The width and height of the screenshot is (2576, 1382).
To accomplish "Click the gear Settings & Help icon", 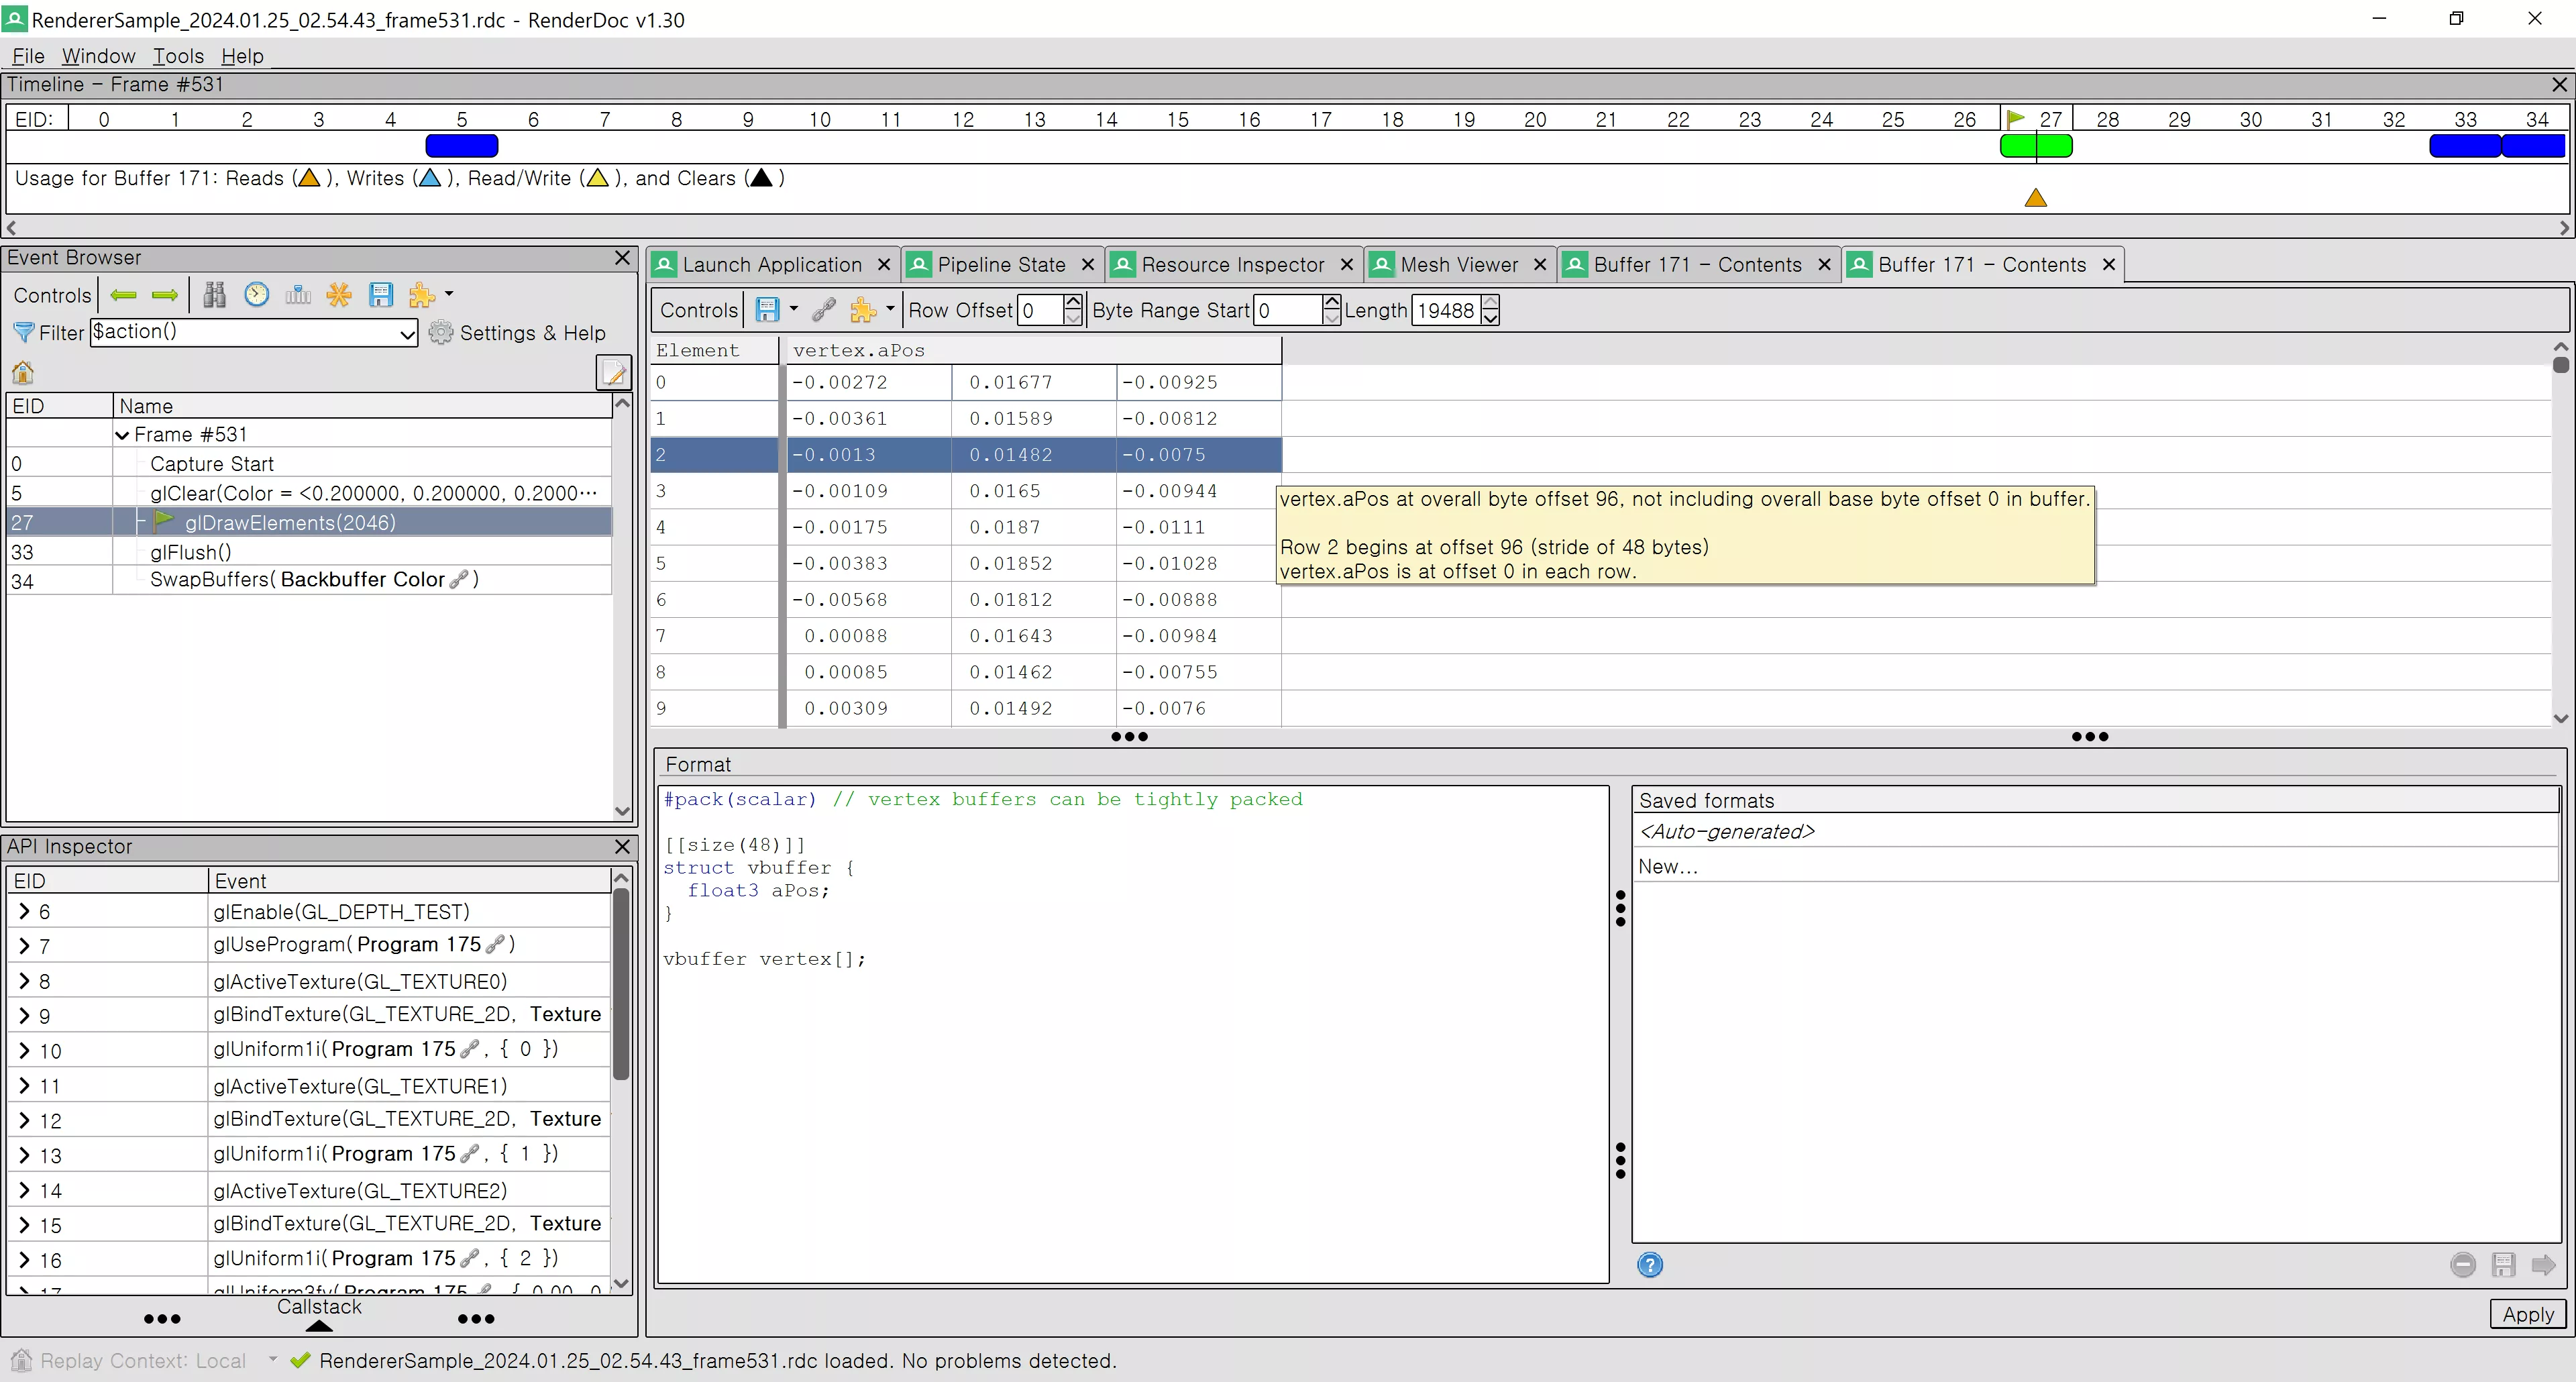I will click(x=440, y=332).
